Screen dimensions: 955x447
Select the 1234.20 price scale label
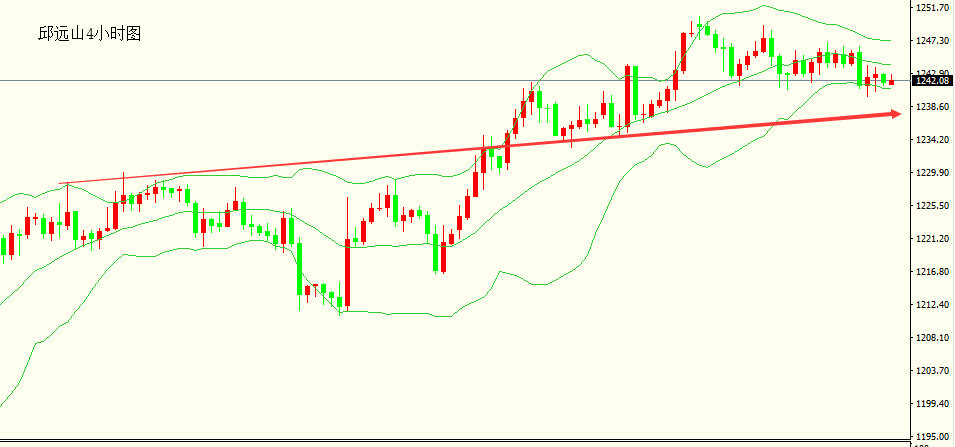(x=933, y=140)
